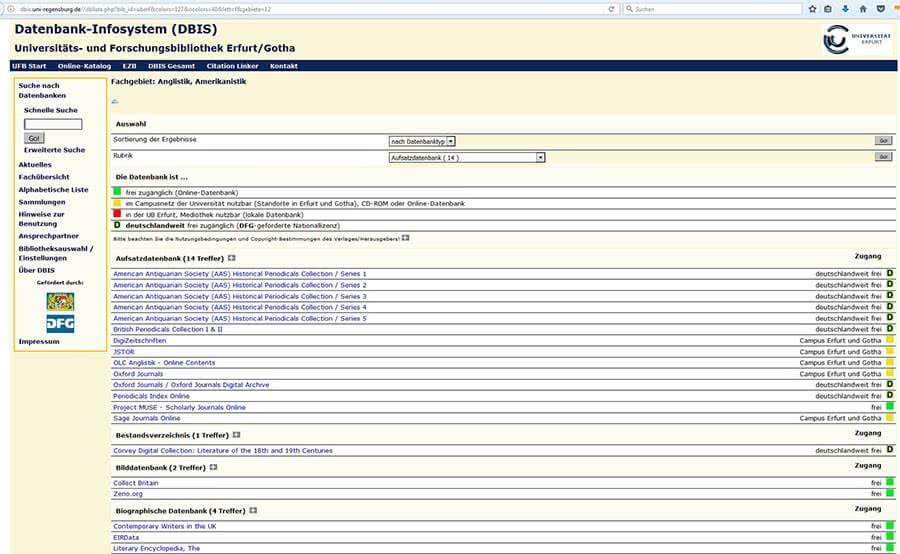Click the yellow access square in JSTOR row
Screen dimensions: 900x554
click(890, 351)
